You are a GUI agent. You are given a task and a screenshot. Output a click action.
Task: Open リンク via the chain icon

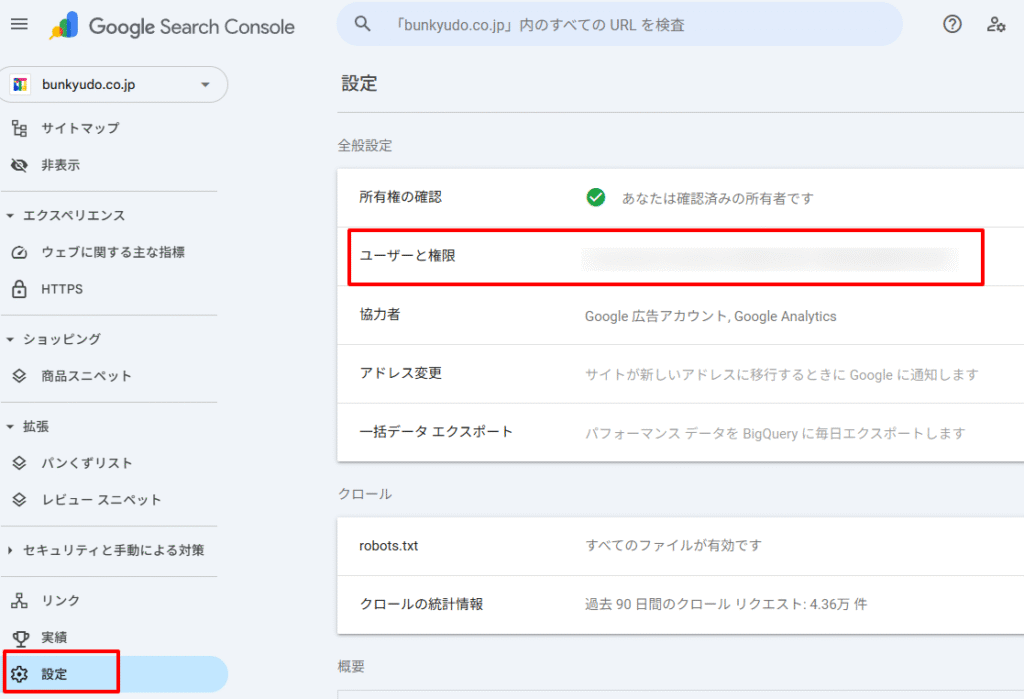click(x=20, y=601)
